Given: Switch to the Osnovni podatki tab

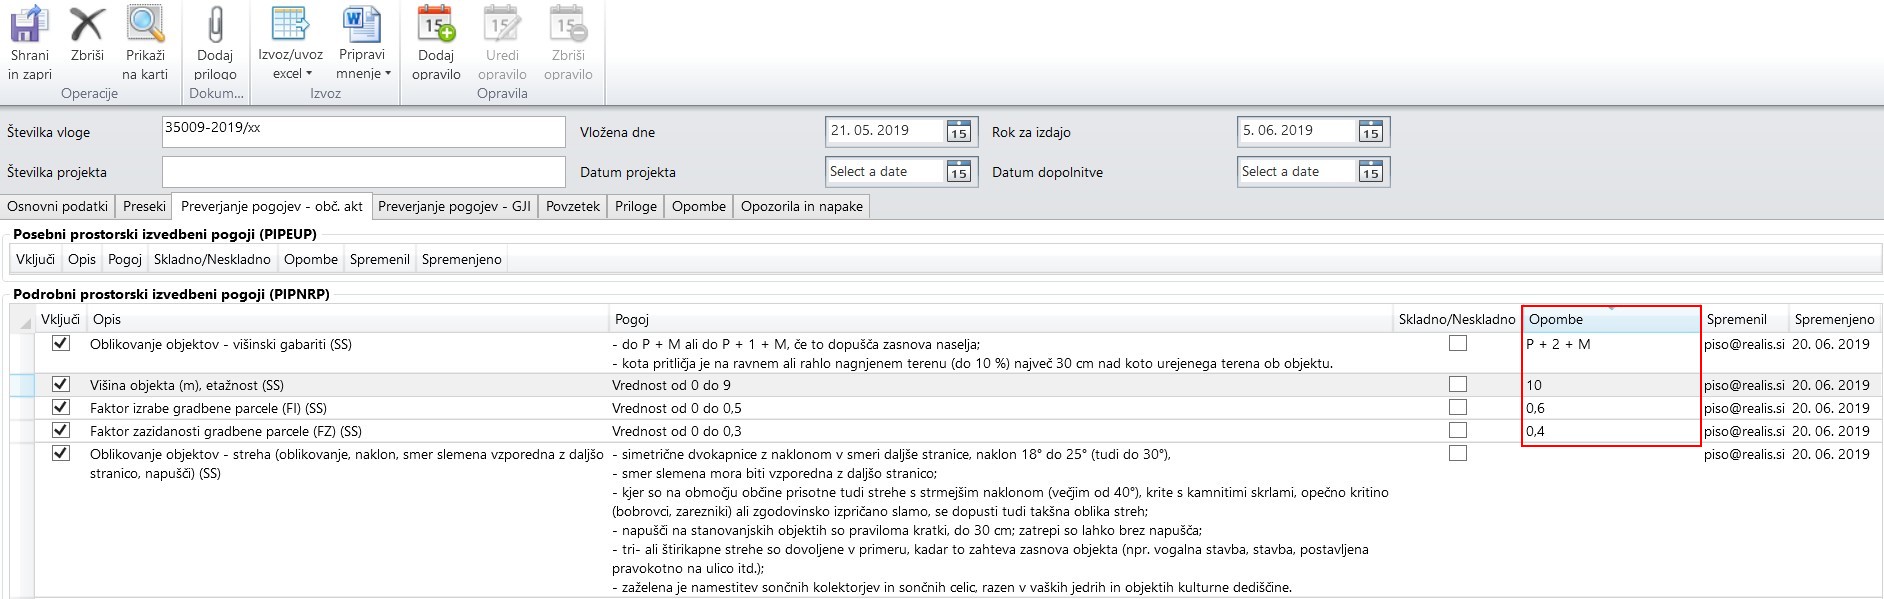Looking at the screenshot, I should pos(58,206).
